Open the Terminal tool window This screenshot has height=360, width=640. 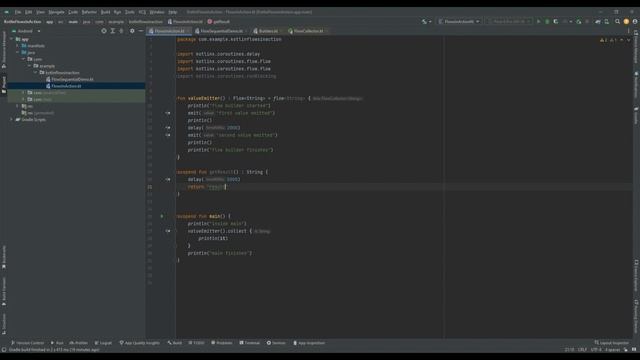pos(249,343)
